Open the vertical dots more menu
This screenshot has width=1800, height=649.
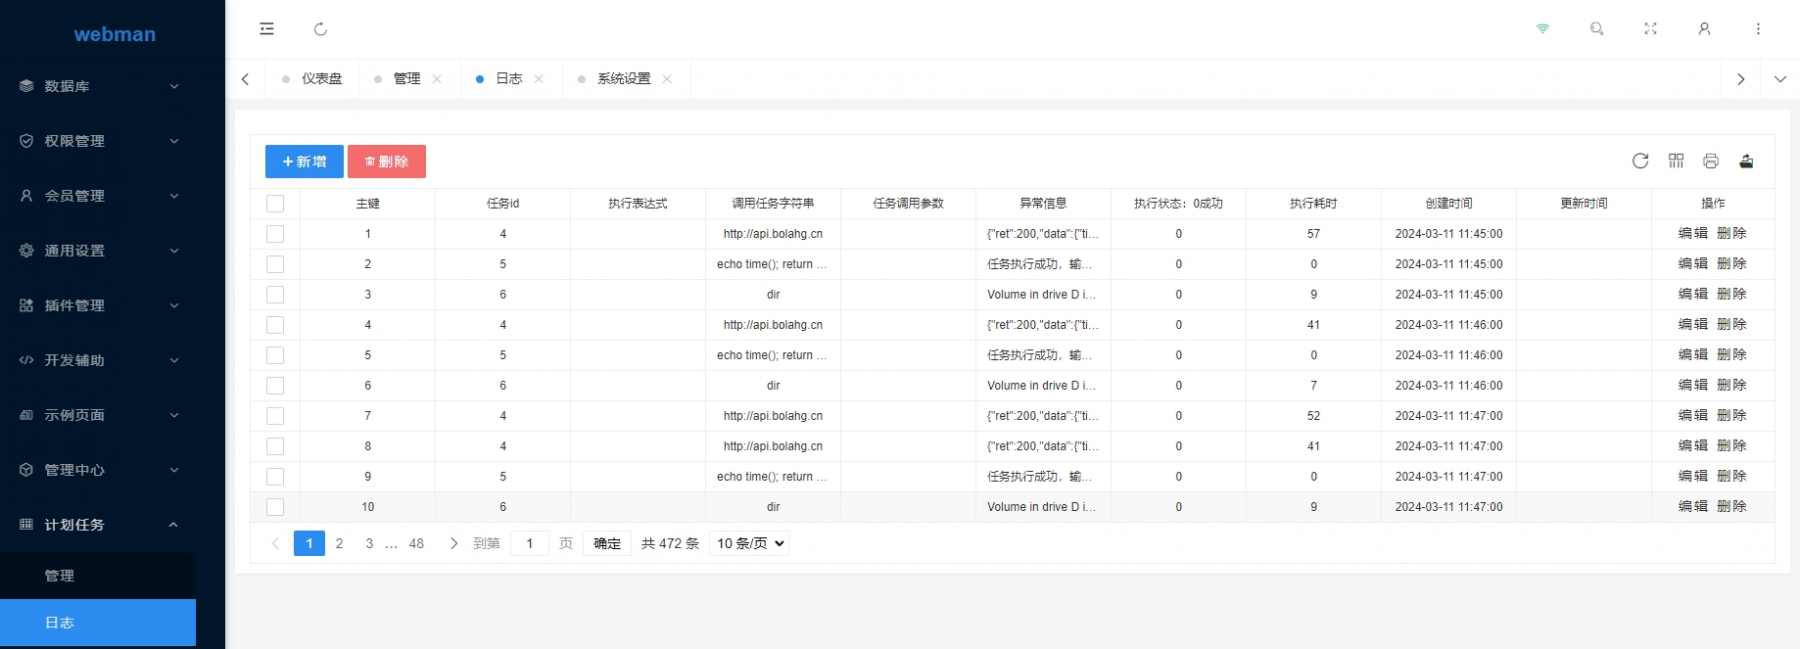click(x=1758, y=29)
